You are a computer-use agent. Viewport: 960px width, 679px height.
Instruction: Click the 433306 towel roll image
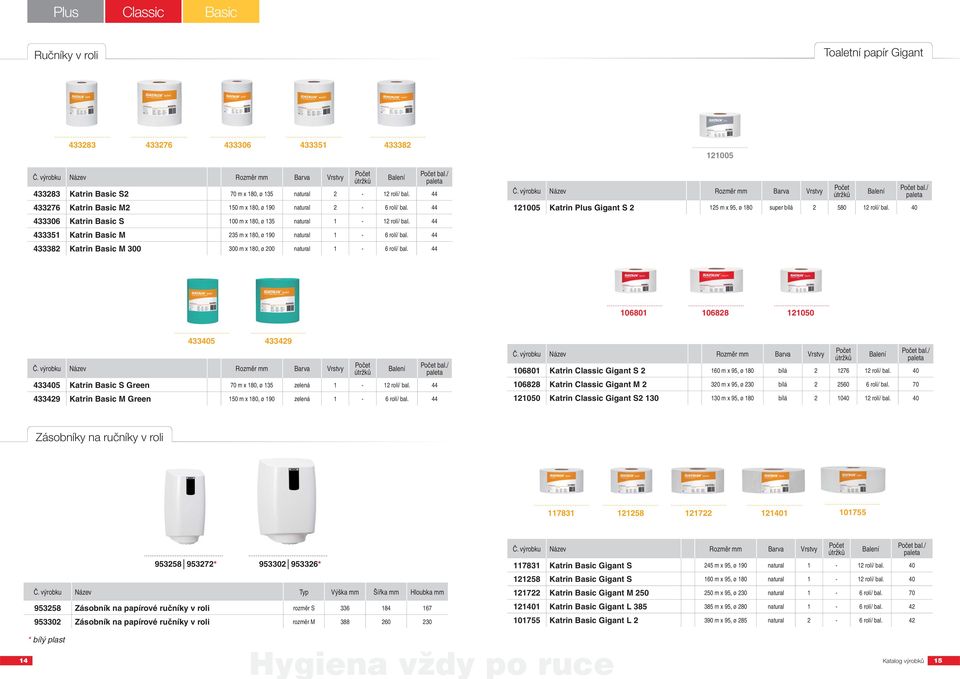click(x=237, y=103)
